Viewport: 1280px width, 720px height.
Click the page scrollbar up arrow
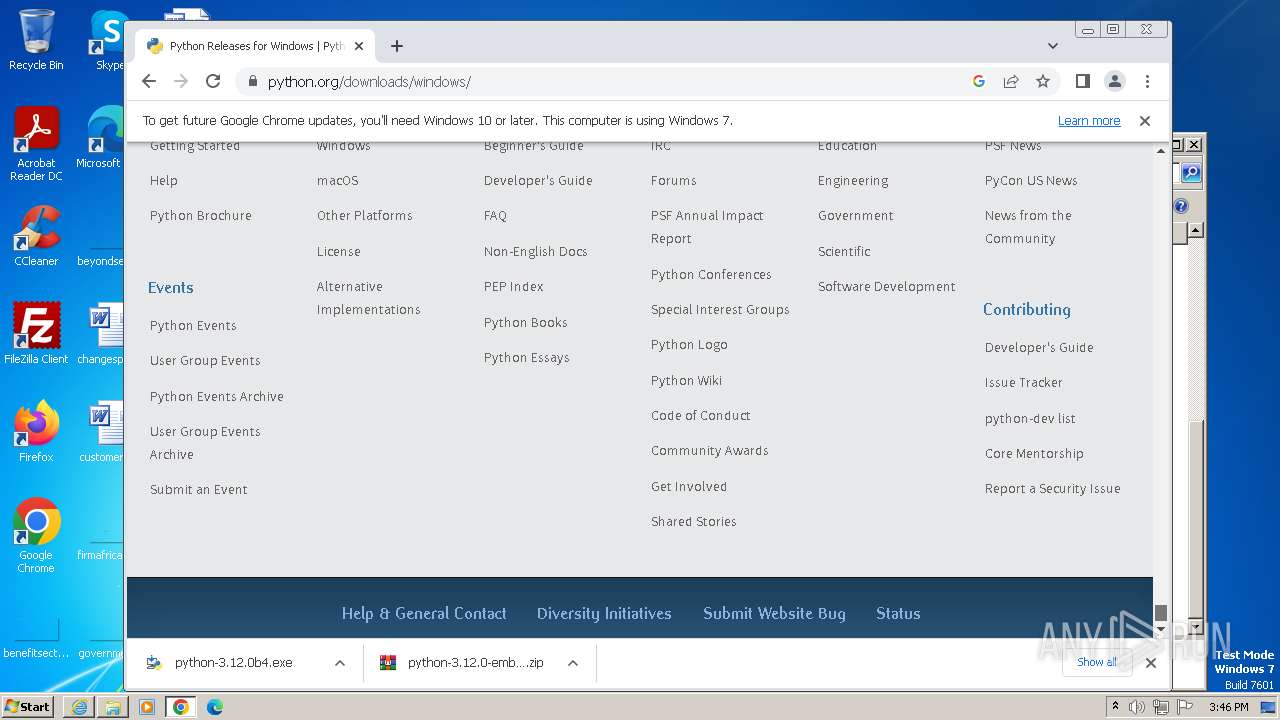coord(1161,150)
